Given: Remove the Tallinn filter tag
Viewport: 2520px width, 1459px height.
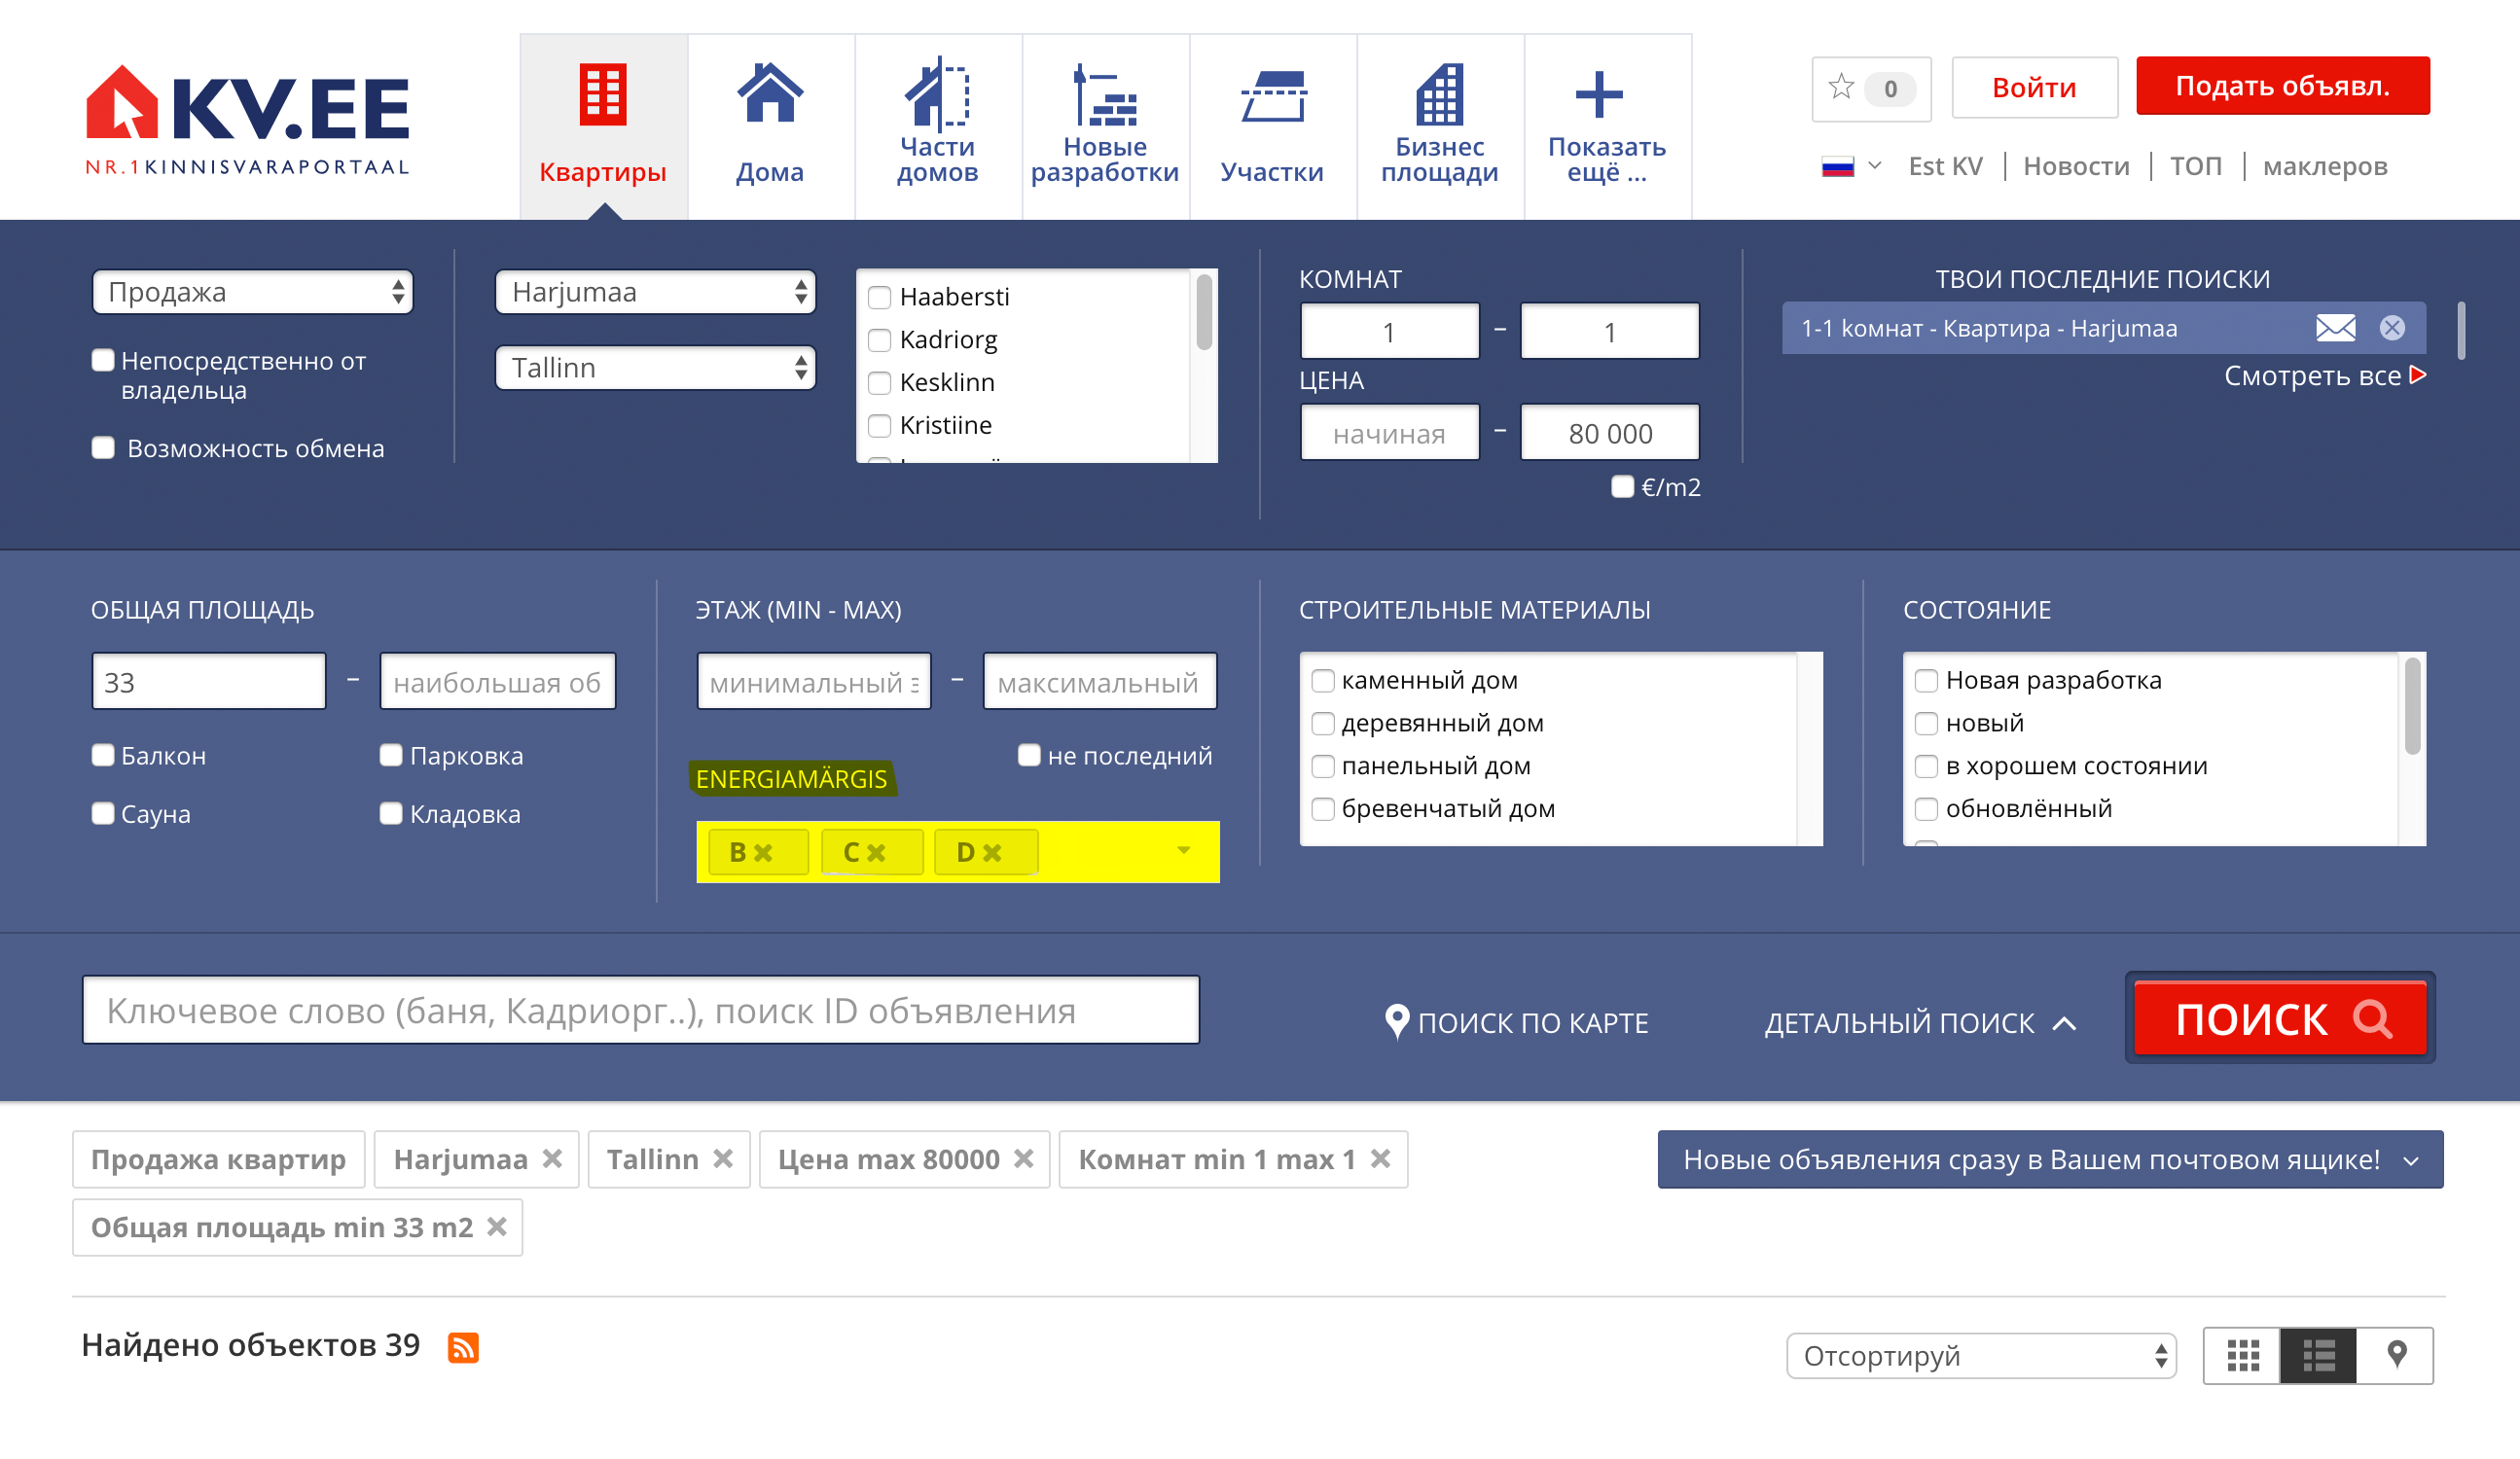Looking at the screenshot, I should coord(723,1158).
